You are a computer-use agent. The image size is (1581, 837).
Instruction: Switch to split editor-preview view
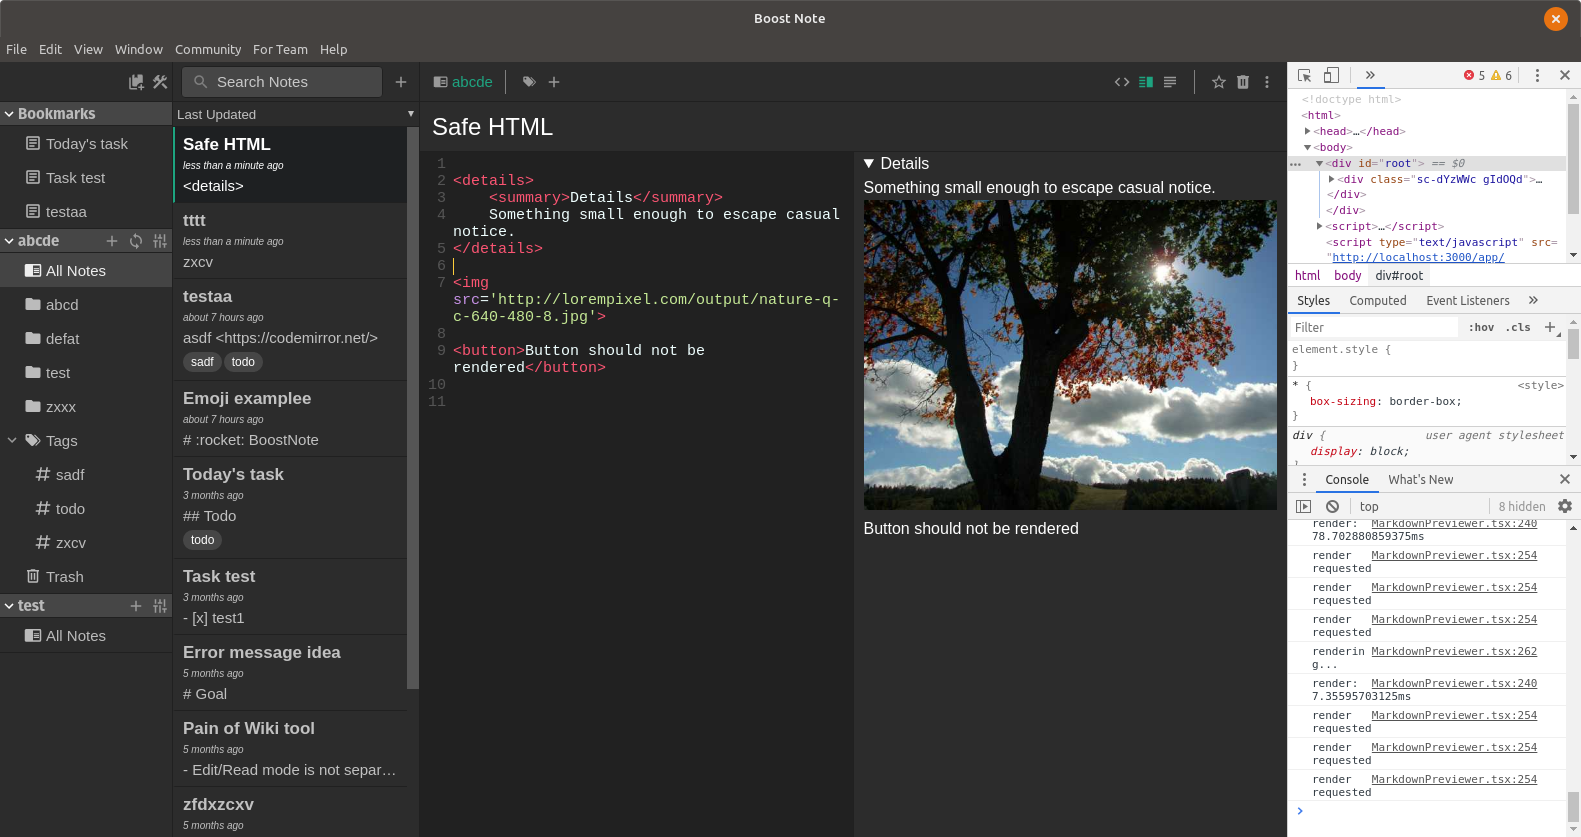point(1146,82)
